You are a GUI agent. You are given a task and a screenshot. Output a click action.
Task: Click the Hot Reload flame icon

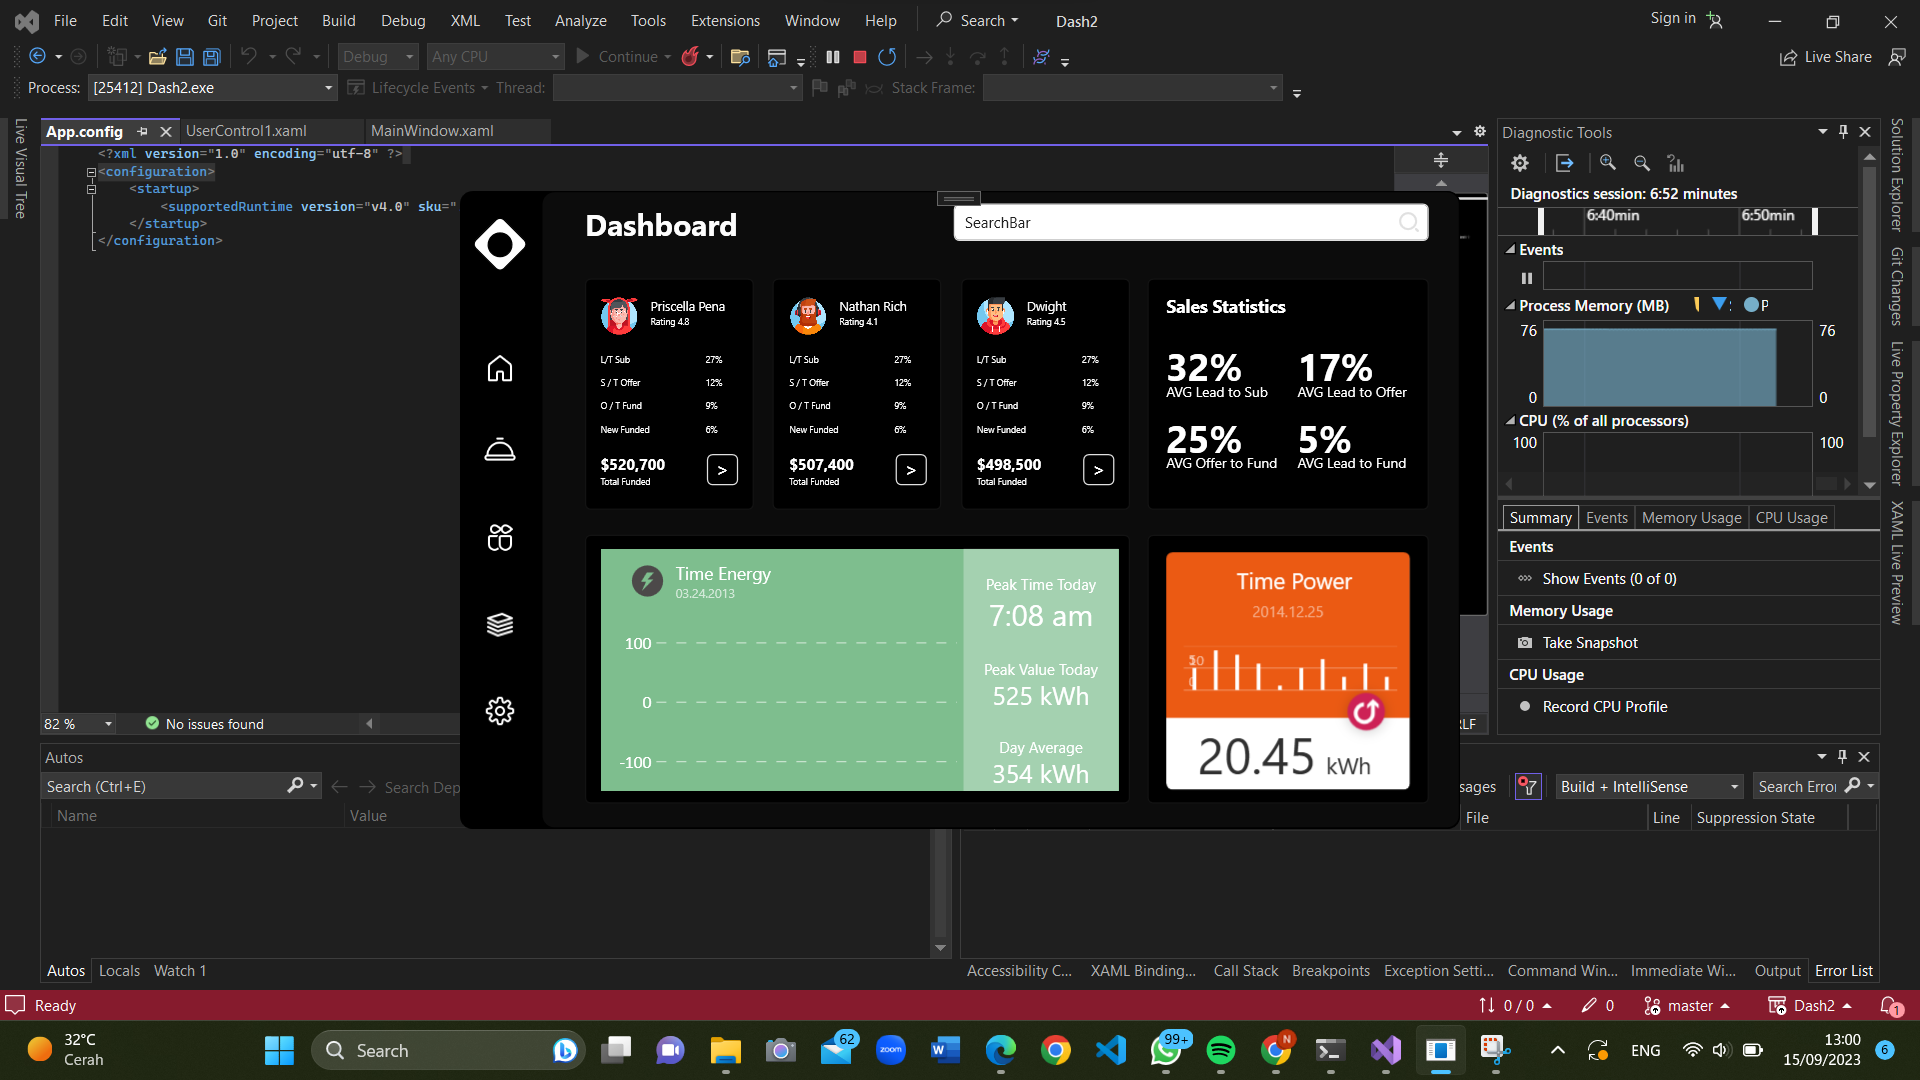(x=691, y=57)
